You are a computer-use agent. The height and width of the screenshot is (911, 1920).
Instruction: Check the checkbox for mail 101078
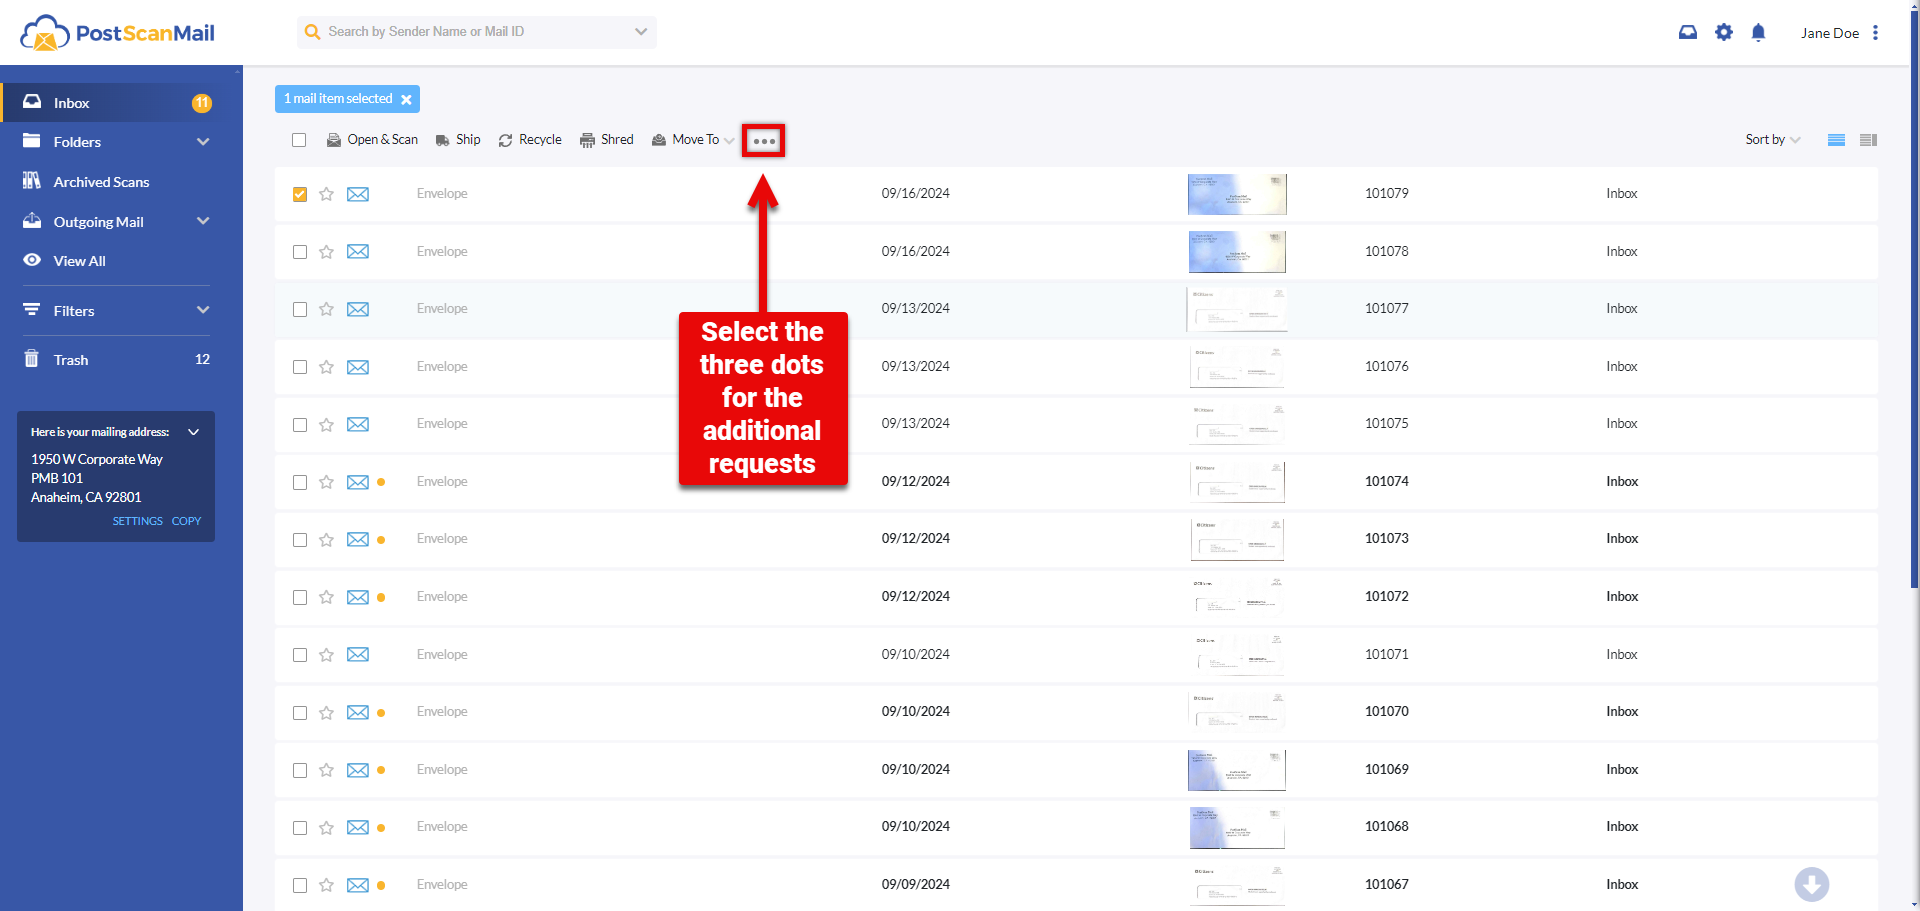[300, 252]
